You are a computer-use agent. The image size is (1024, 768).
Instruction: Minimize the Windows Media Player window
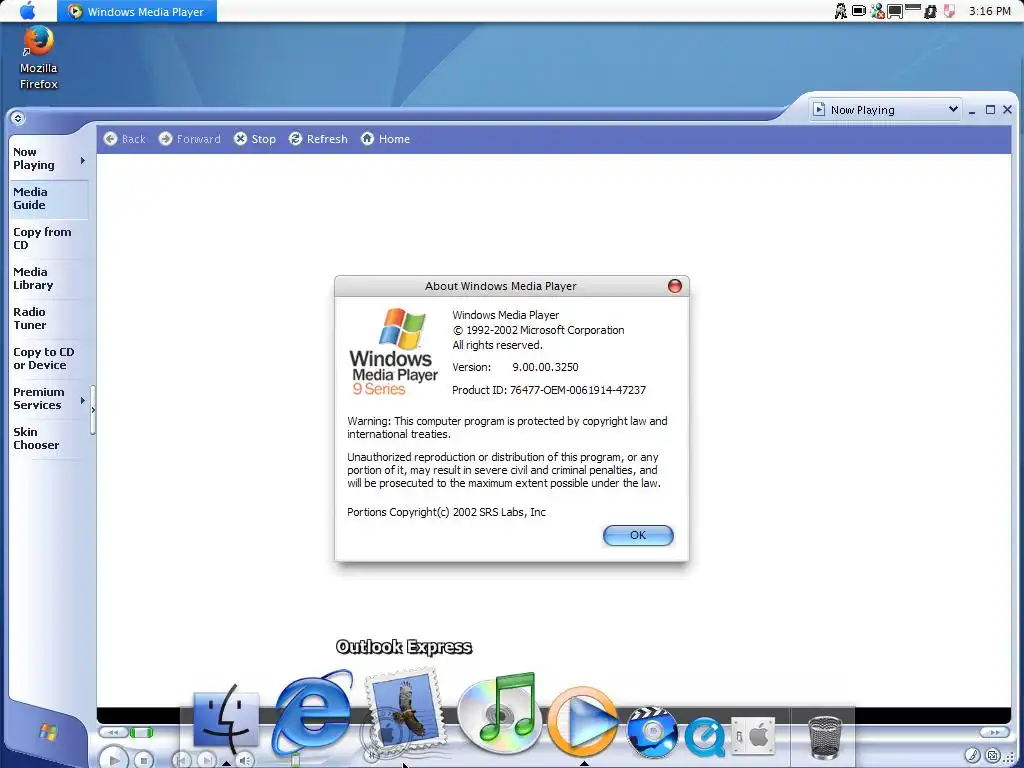tap(972, 110)
